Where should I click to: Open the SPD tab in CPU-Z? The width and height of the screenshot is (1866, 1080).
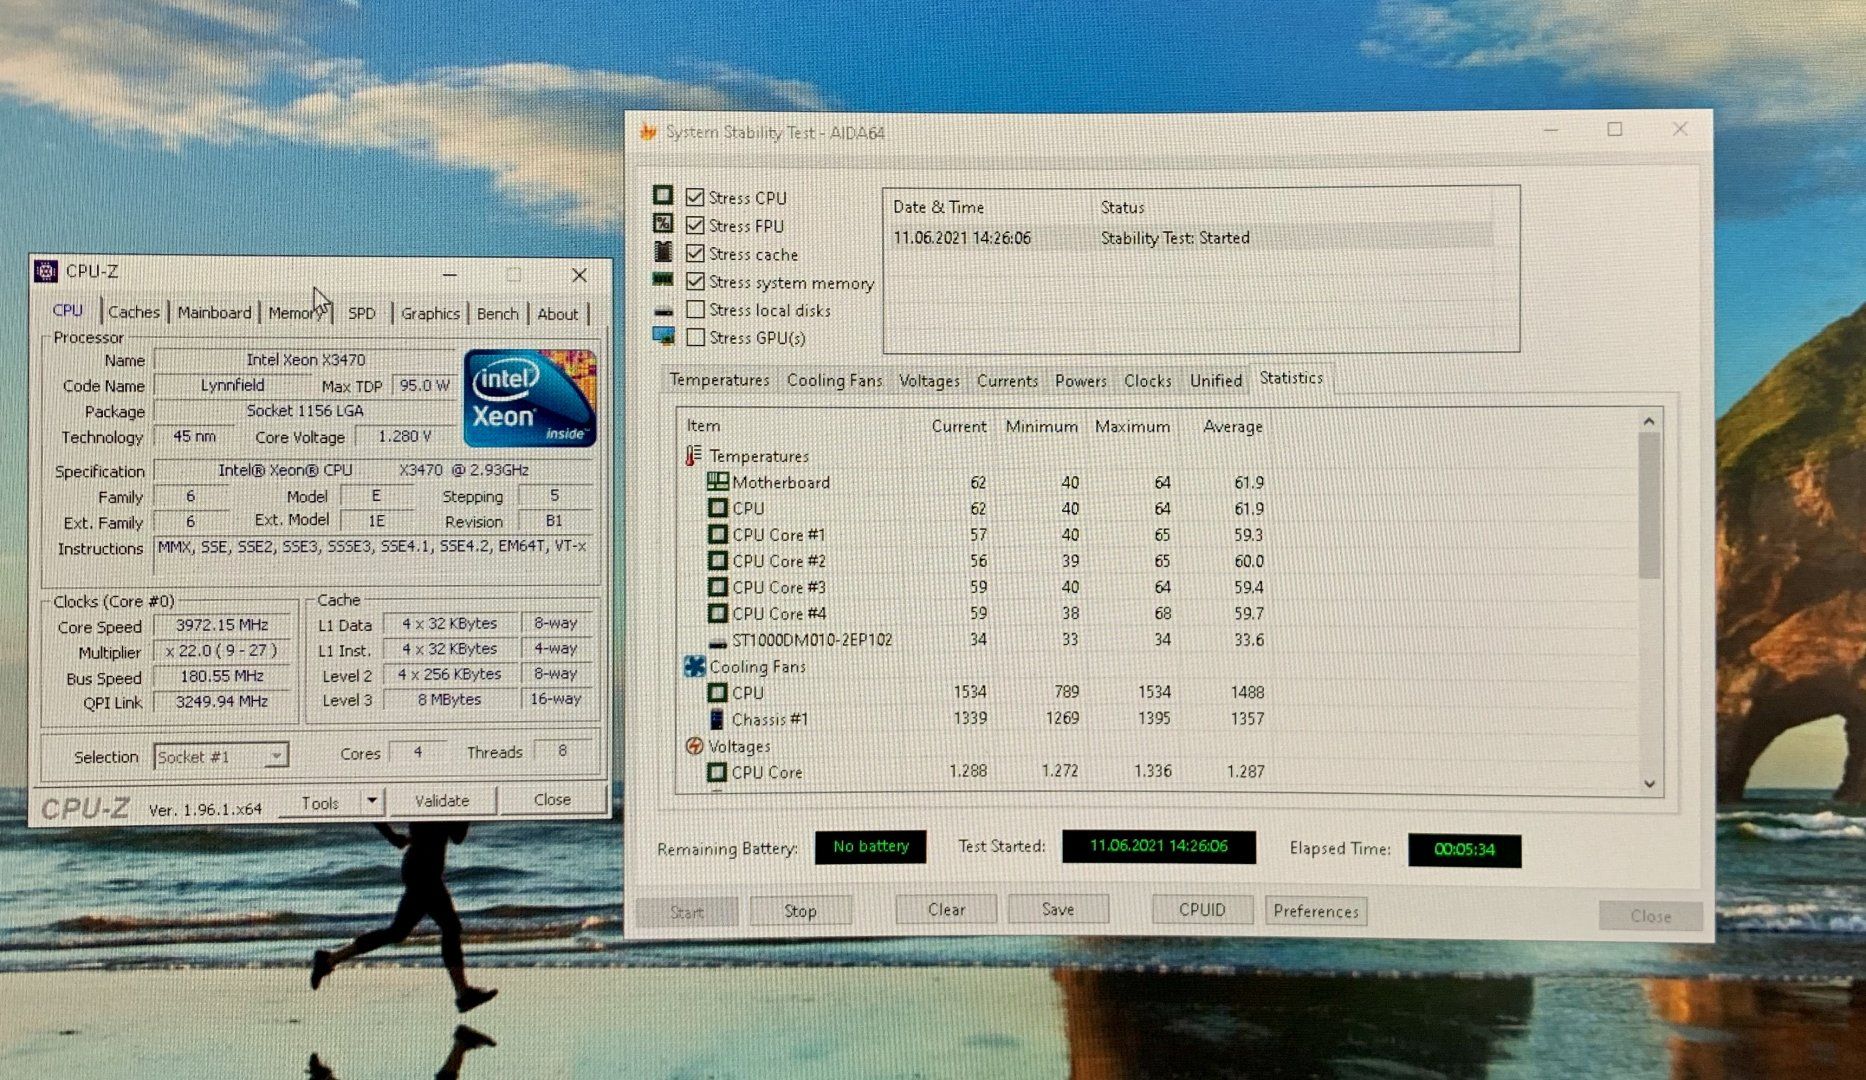[x=362, y=313]
